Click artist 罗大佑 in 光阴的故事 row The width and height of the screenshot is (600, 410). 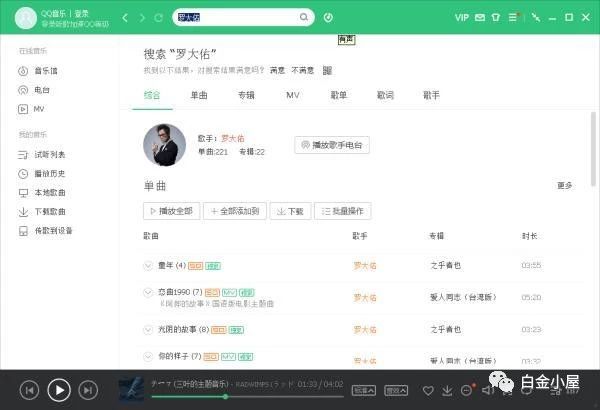365,330
